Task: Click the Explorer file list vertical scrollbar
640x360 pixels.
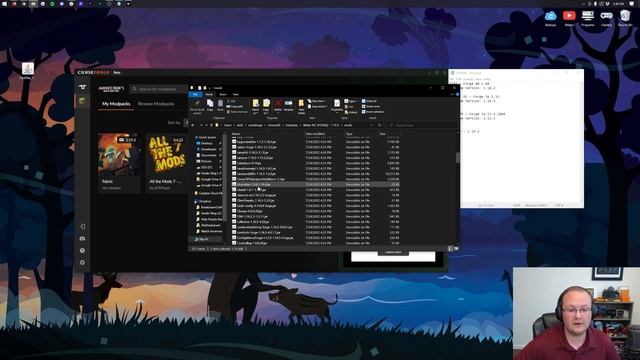Action: point(457,157)
